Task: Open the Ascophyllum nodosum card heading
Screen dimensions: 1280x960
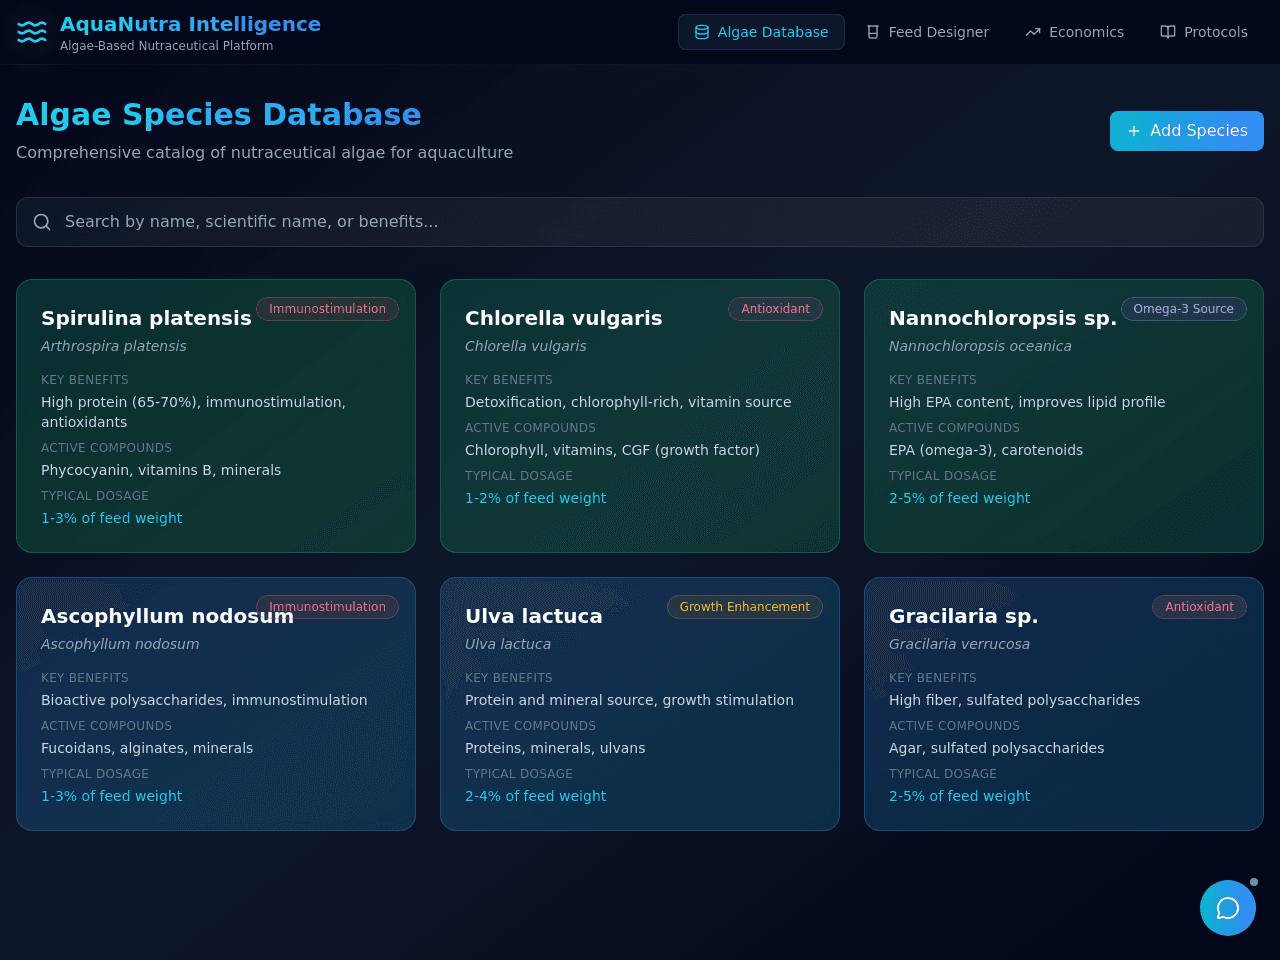Action: pos(167,616)
